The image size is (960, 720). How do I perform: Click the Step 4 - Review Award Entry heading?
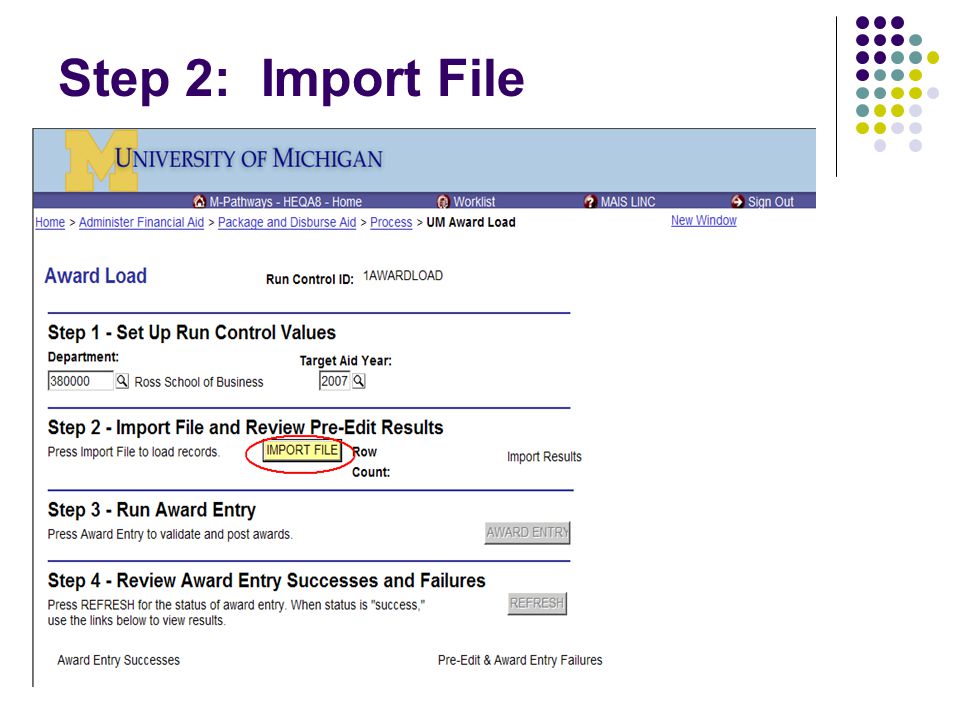click(x=266, y=580)
